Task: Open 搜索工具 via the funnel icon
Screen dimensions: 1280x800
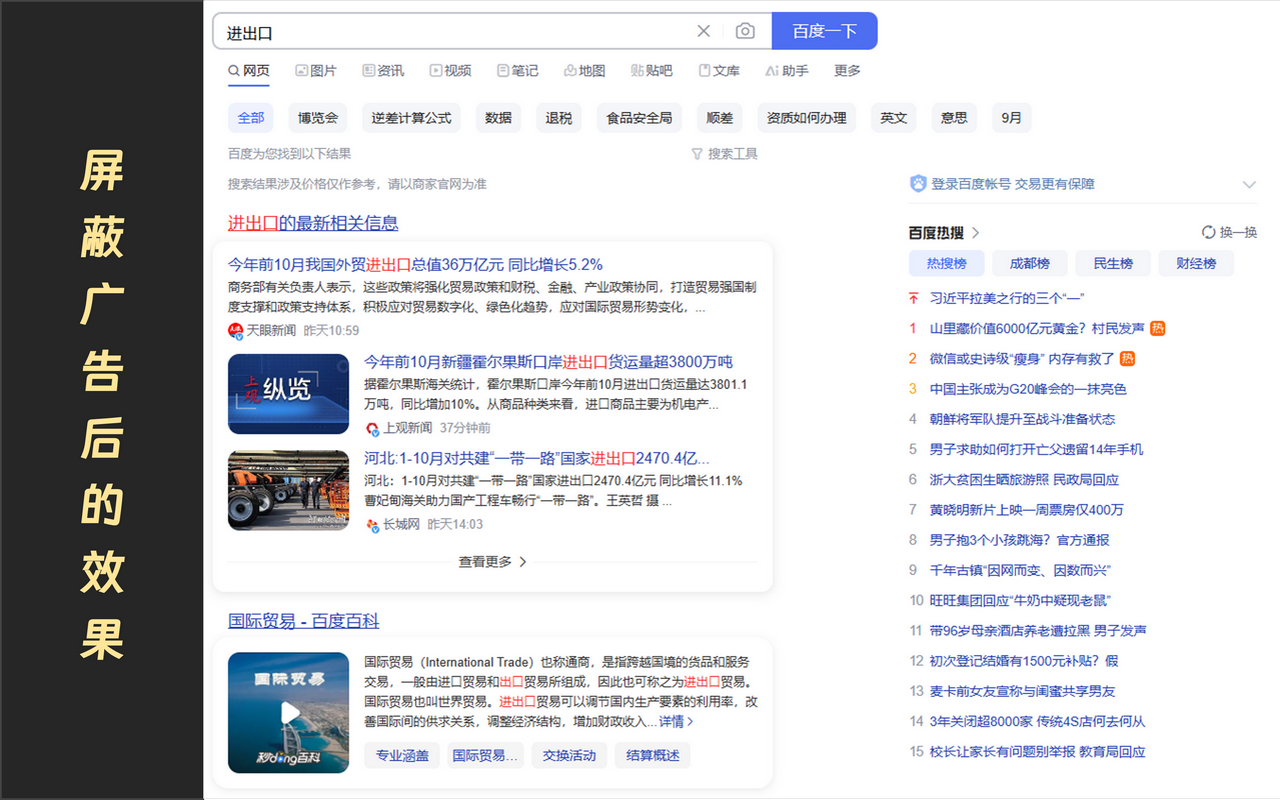Action: pyautogui.click(x=723, y=153)
